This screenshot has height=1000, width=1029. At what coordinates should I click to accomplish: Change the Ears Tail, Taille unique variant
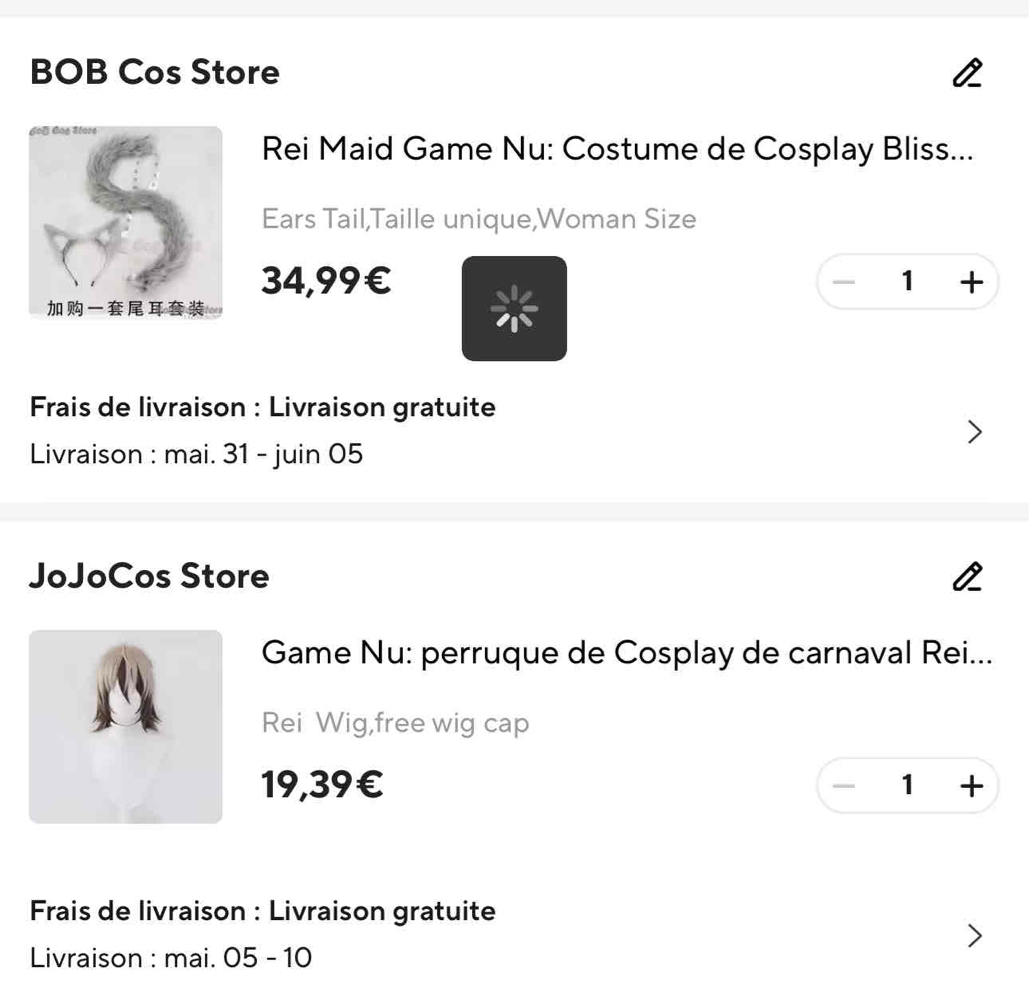tap(479, 219)
